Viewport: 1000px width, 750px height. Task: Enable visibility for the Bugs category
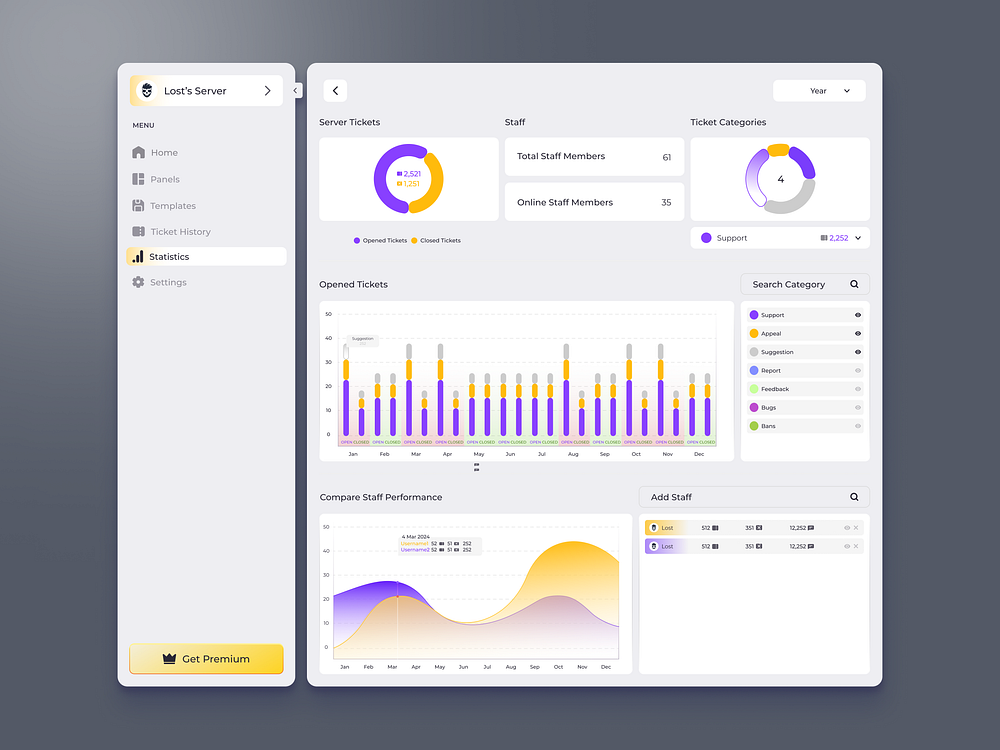(x=860, y=407)
